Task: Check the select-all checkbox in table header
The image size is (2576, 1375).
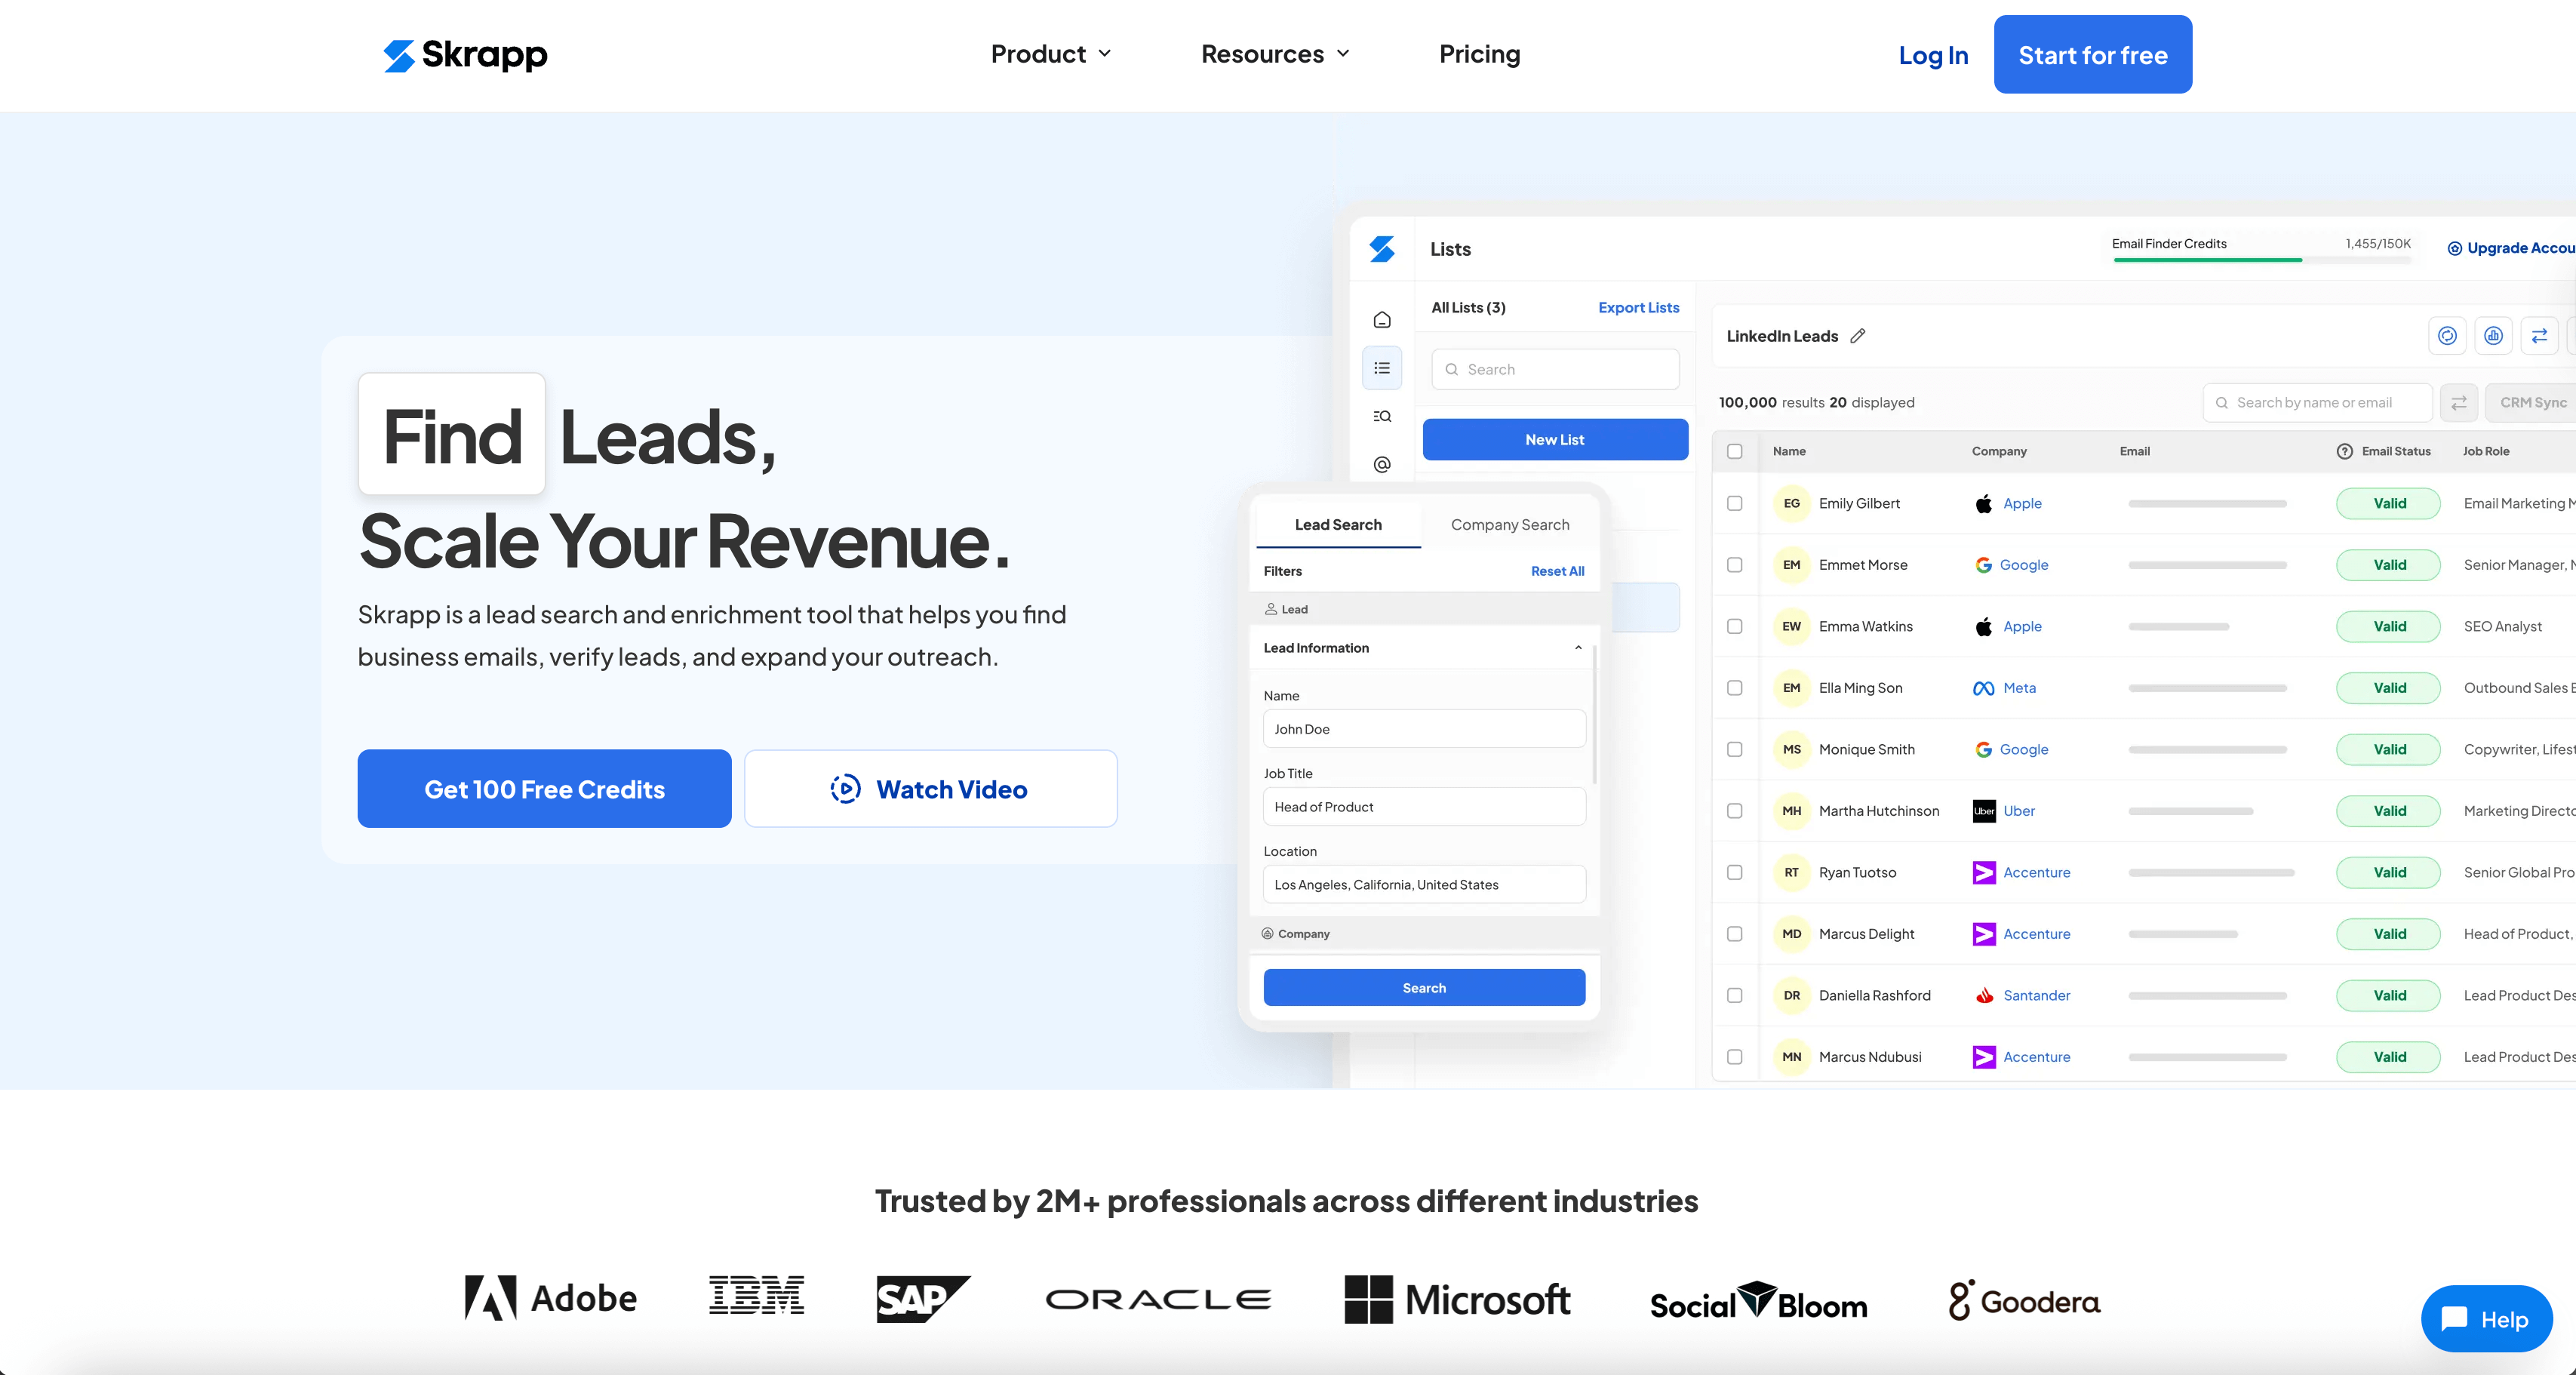Action: 1735,451
